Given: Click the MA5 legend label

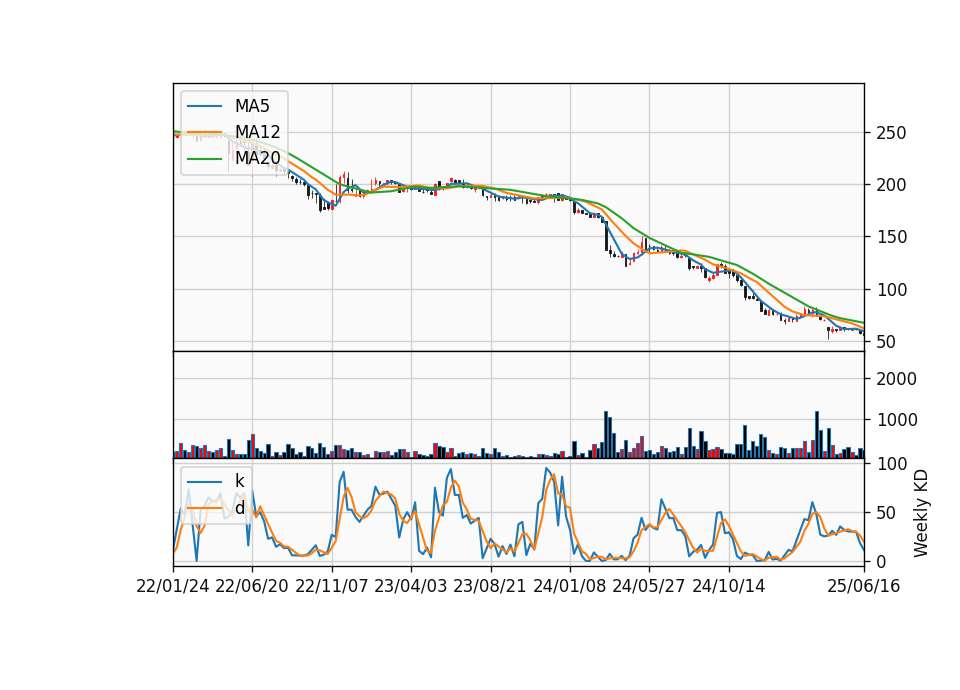Looking at the screenshot, I should click(x=252, y=106).
